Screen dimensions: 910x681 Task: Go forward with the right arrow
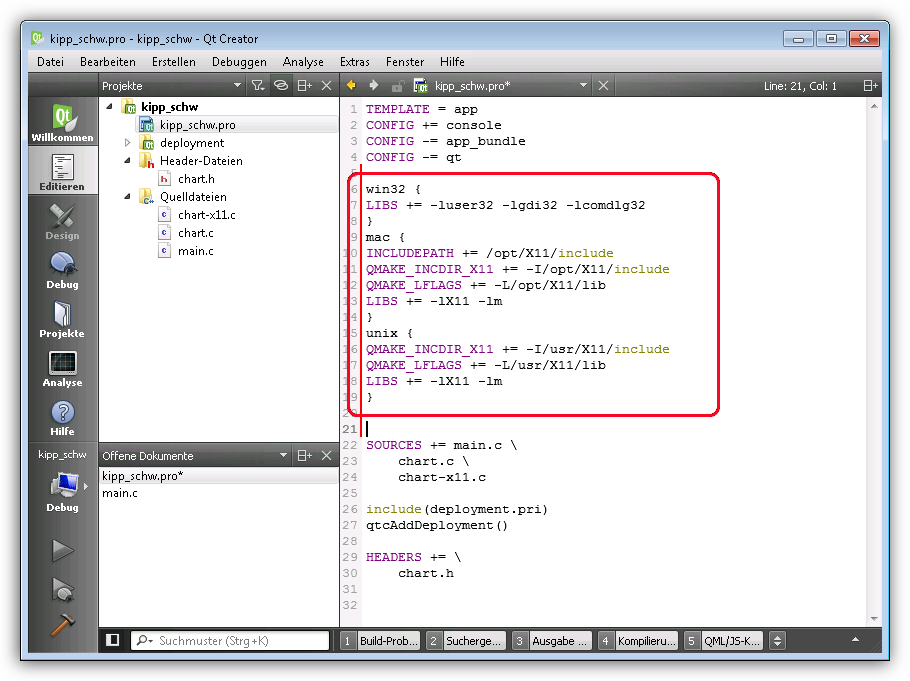(374, 85)
